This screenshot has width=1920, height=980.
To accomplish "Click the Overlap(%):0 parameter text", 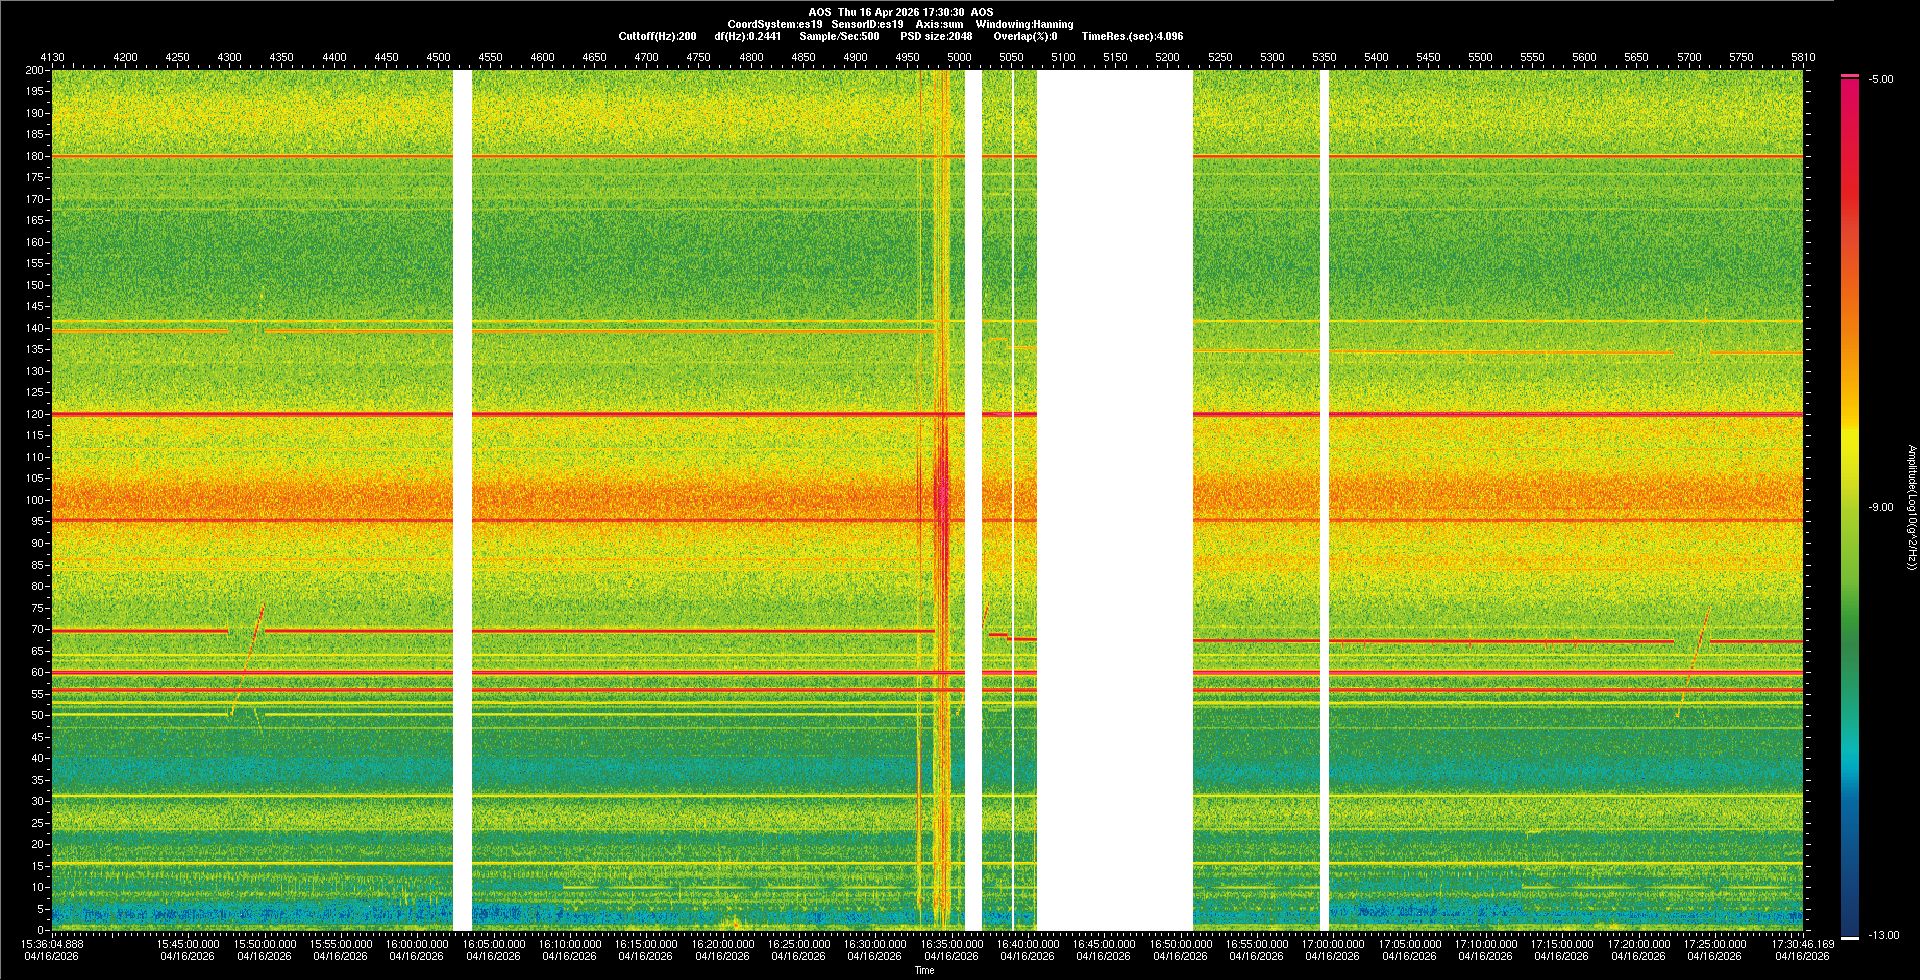I will tap(1024, 36).
